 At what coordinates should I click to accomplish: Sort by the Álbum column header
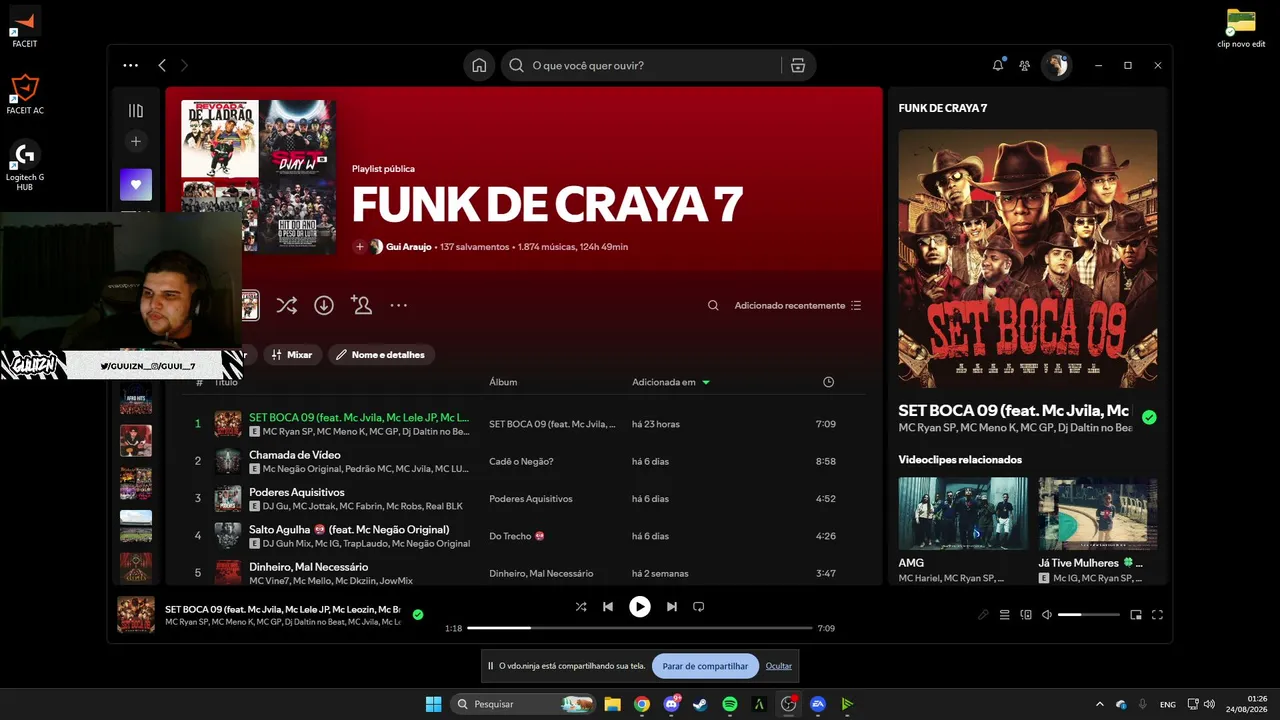(503, 382)
